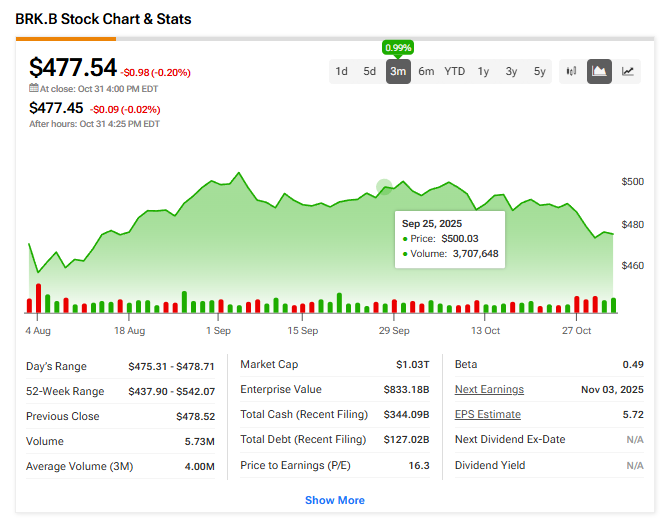
Task: Show the 1y price history
Action: [484, 71]
